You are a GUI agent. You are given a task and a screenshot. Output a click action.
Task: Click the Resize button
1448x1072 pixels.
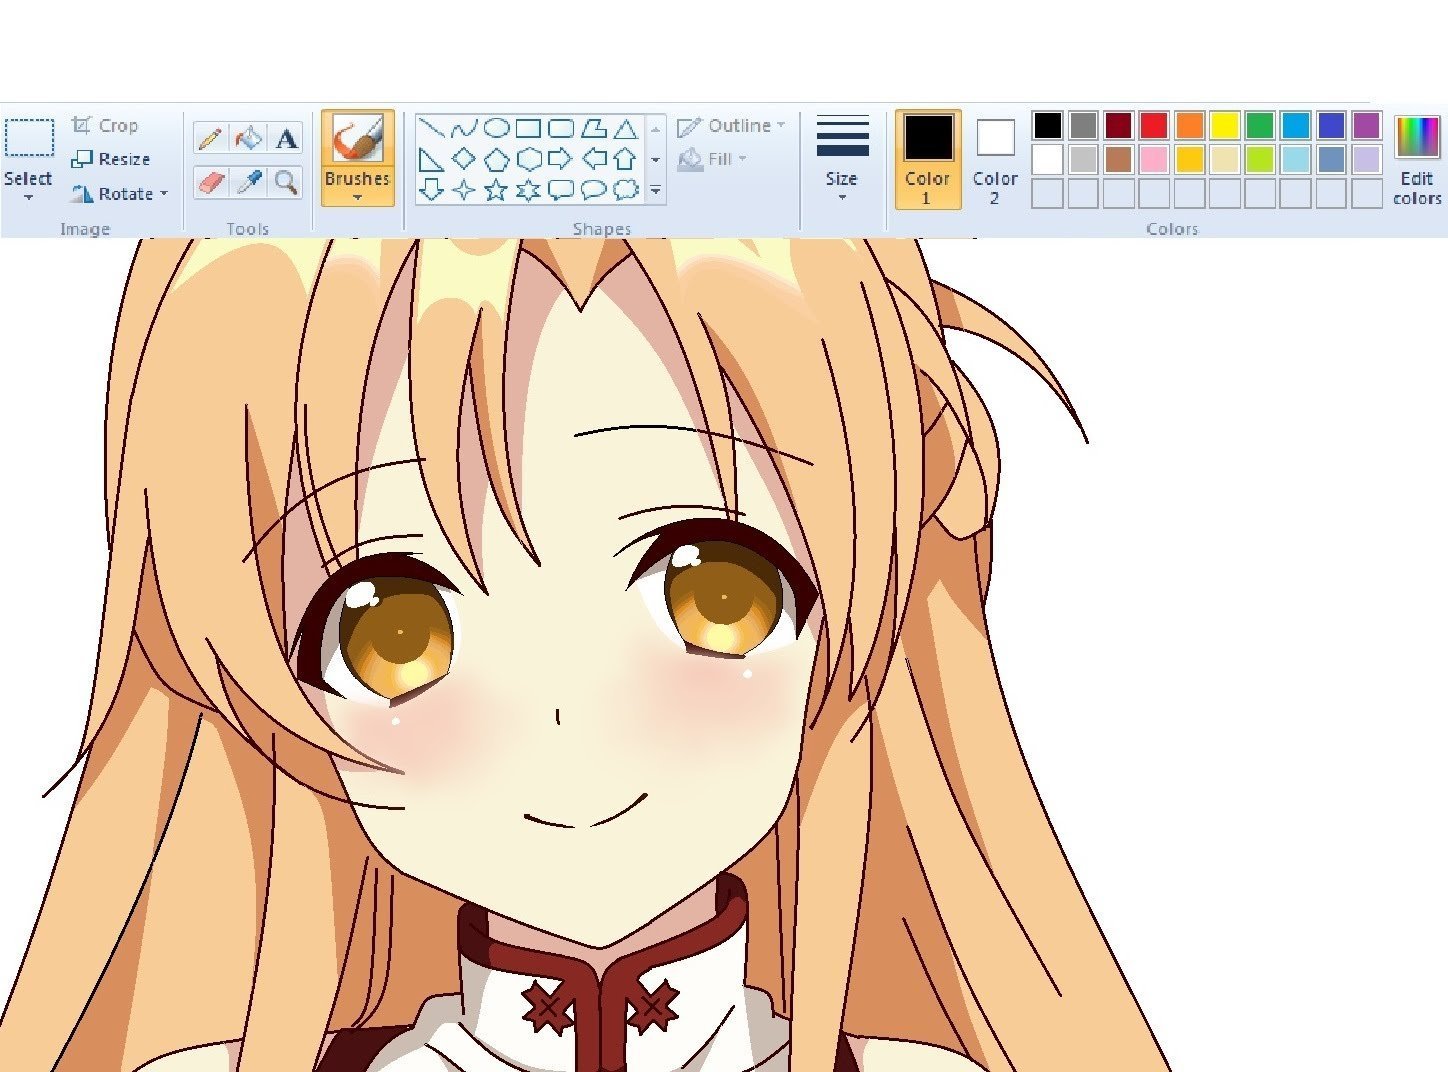pos(111,159)
